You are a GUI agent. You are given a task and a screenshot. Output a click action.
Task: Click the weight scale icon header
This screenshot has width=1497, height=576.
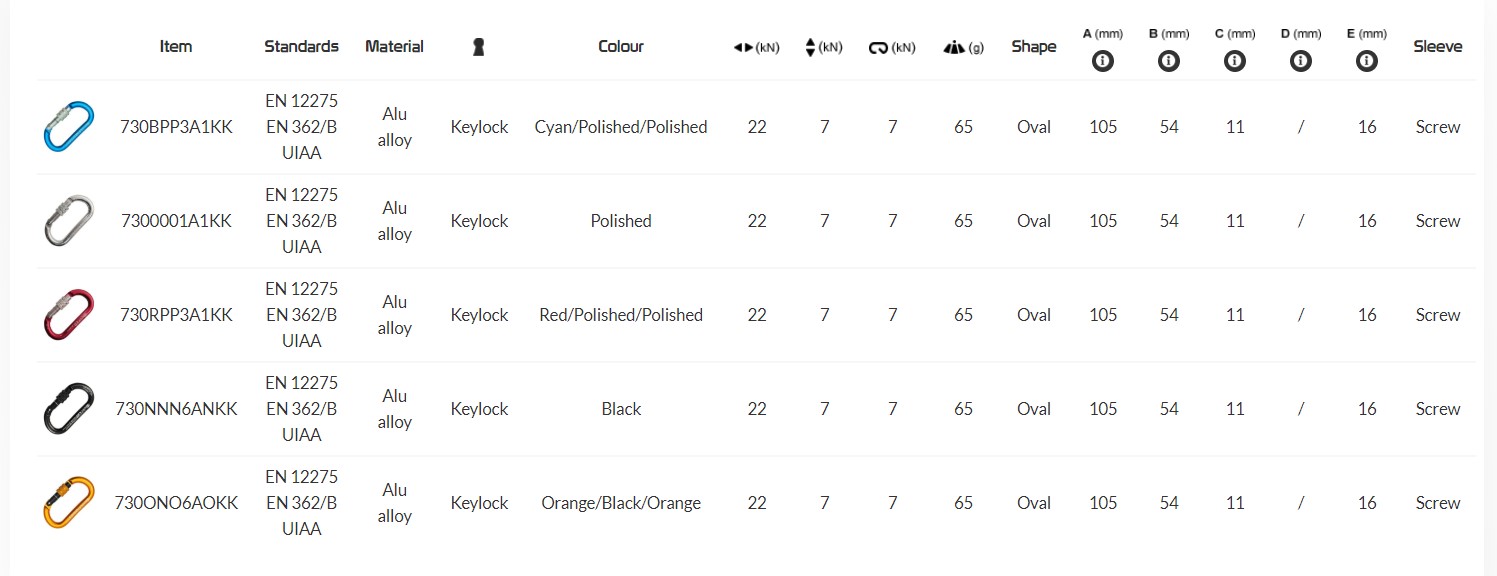coord(953,47)
